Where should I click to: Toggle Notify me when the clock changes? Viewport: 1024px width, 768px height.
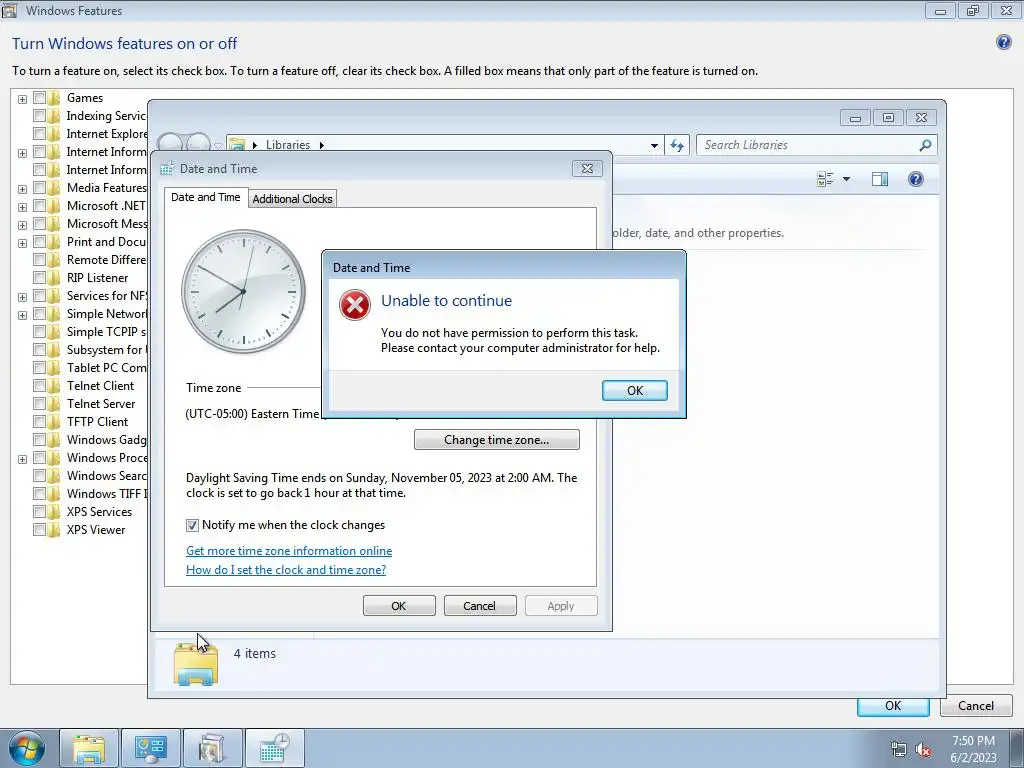[x=192, y=525]
